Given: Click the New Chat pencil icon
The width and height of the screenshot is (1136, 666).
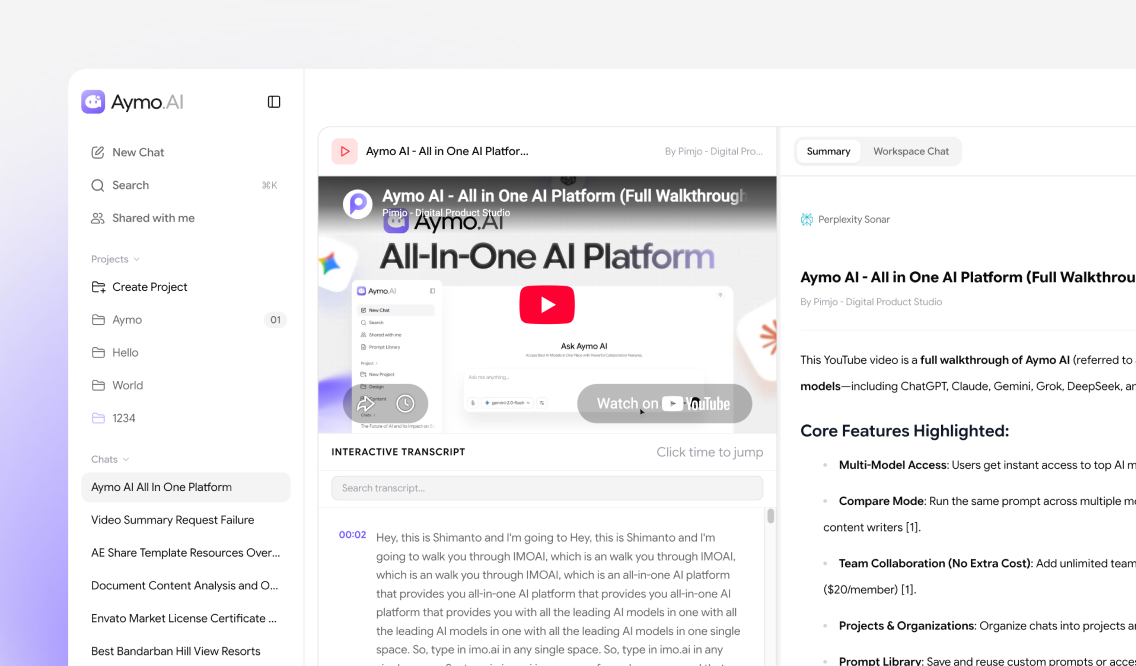Looking at the screenshot, I should pyautogui.click(x=98, y=152).
